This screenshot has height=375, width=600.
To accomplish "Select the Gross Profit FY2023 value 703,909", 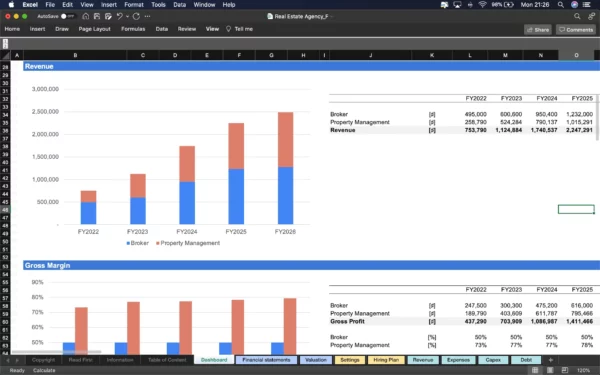I will pos(511,321).
